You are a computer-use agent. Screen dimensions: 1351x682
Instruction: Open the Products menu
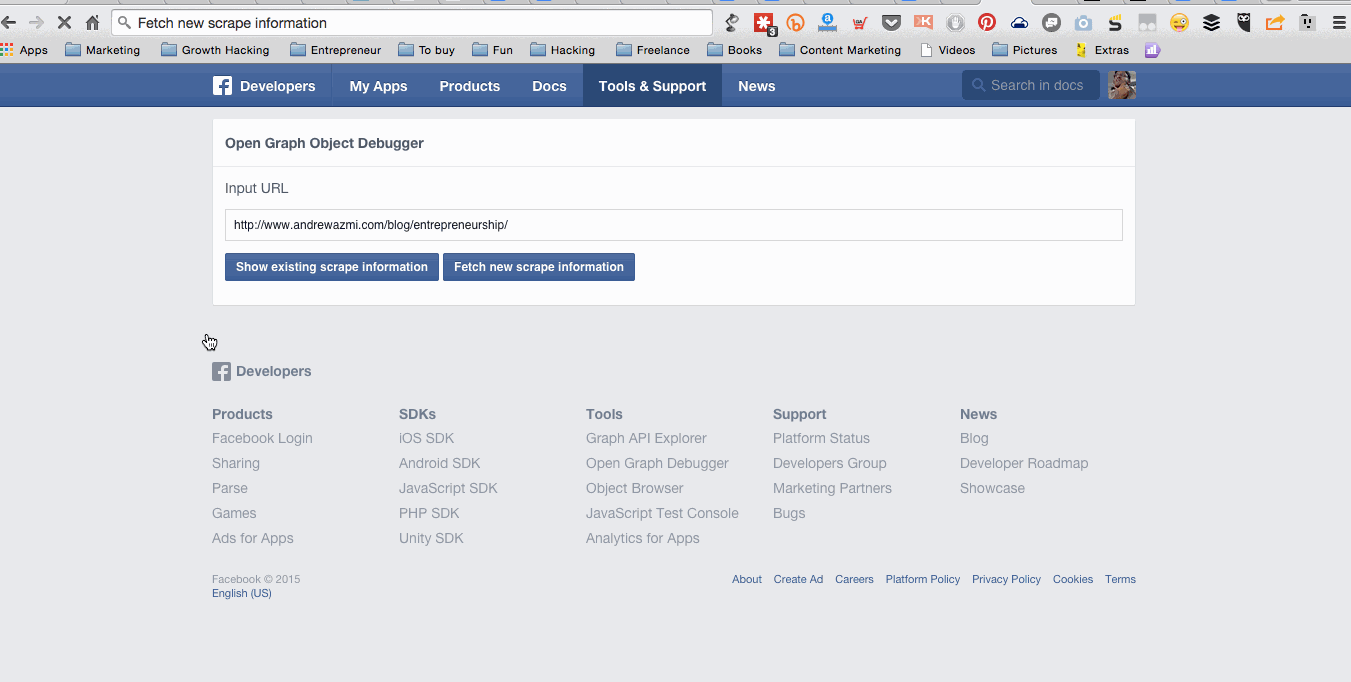click(469, 86)
